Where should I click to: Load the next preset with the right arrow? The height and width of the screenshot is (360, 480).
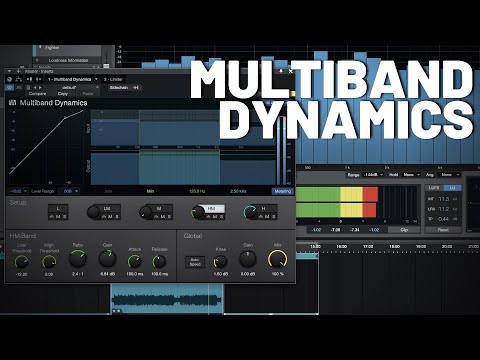40,87
